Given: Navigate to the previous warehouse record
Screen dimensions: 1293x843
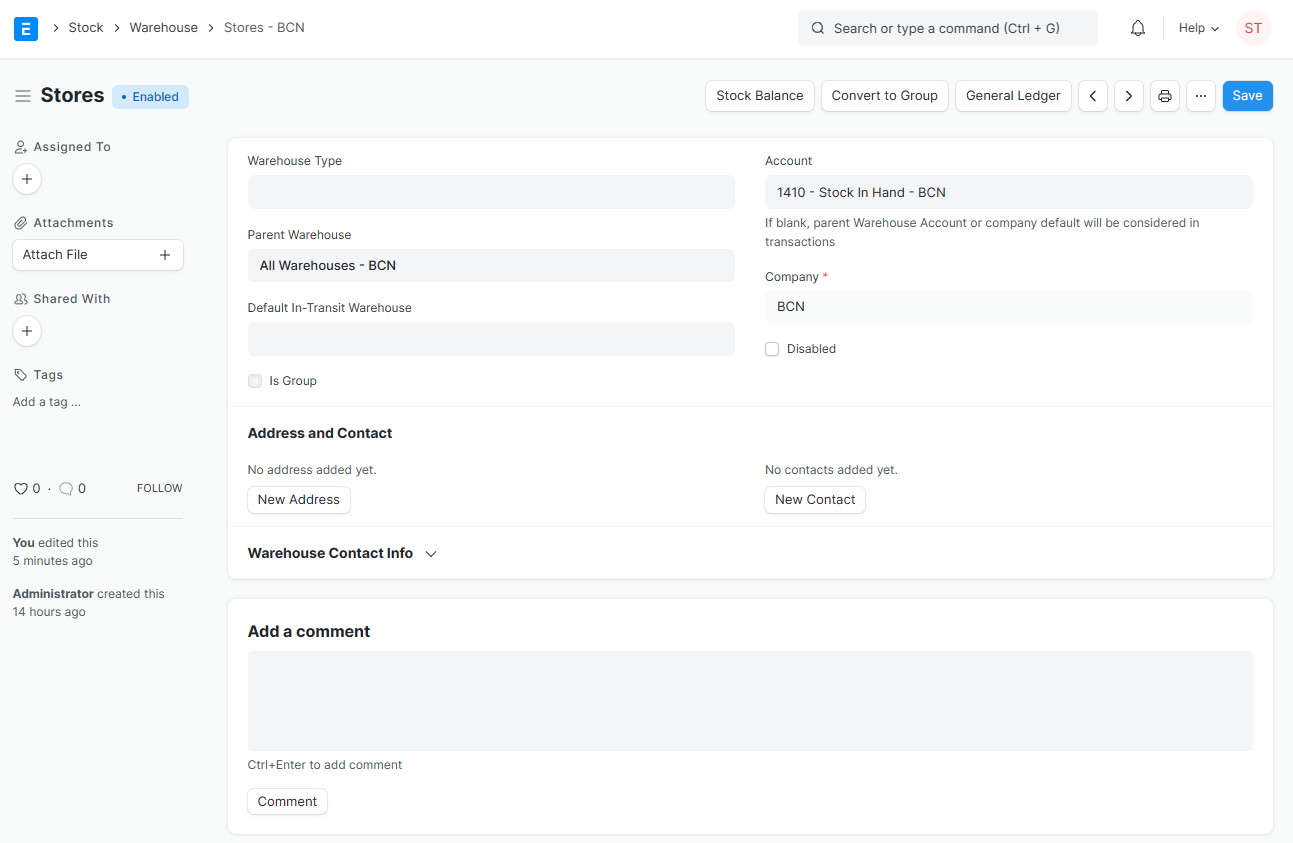Looking at the screenshot, I should (x=1092, y=95).
